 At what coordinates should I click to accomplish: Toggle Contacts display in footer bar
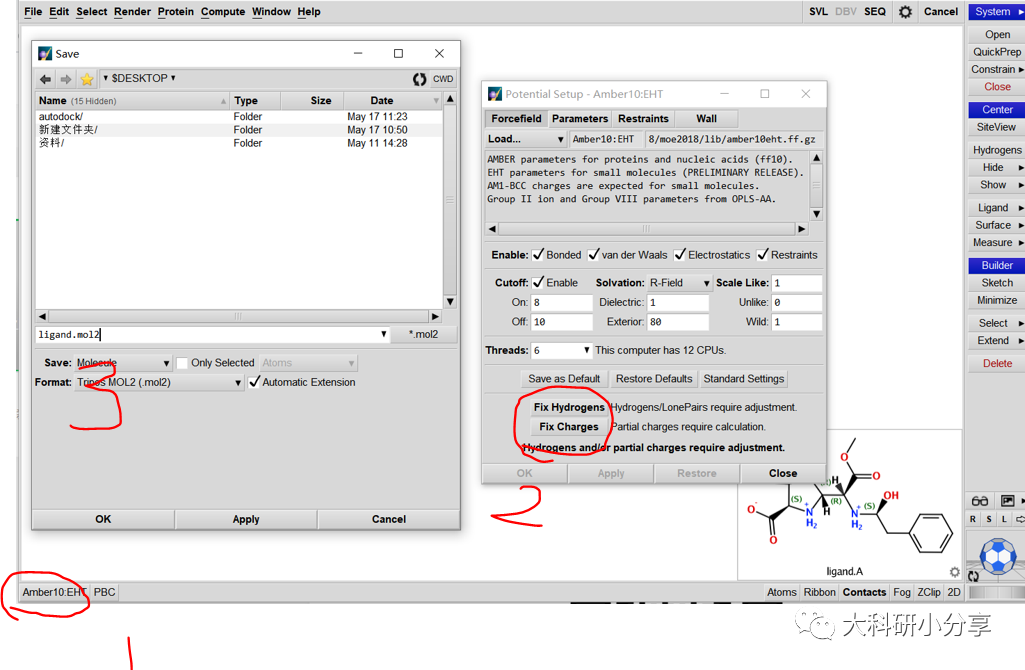(x=864, y=592)
